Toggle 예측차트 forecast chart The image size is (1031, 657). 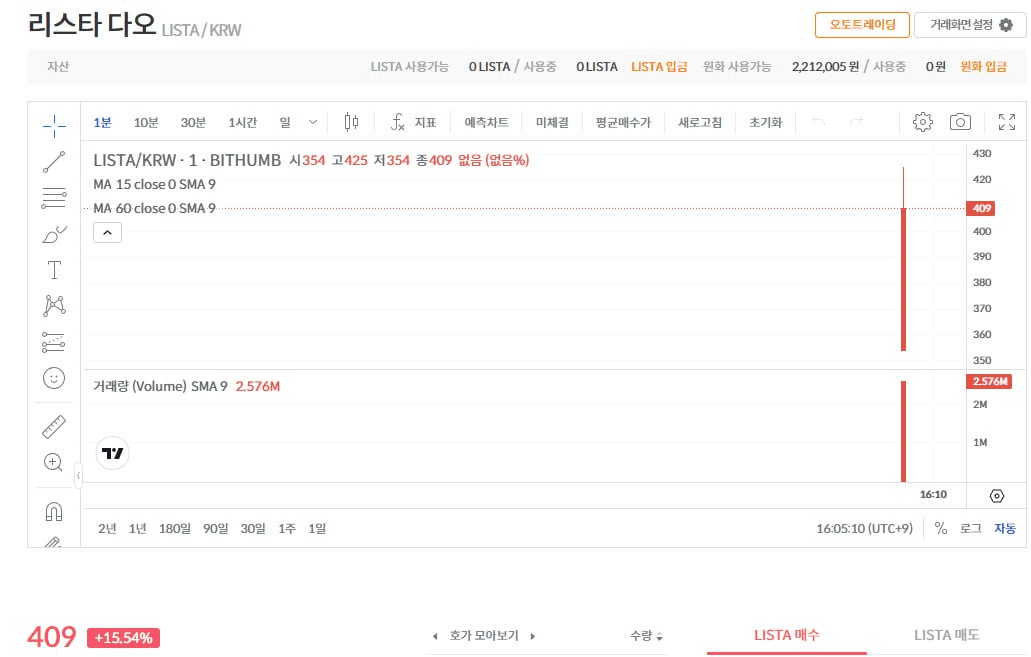coord(486,122)
